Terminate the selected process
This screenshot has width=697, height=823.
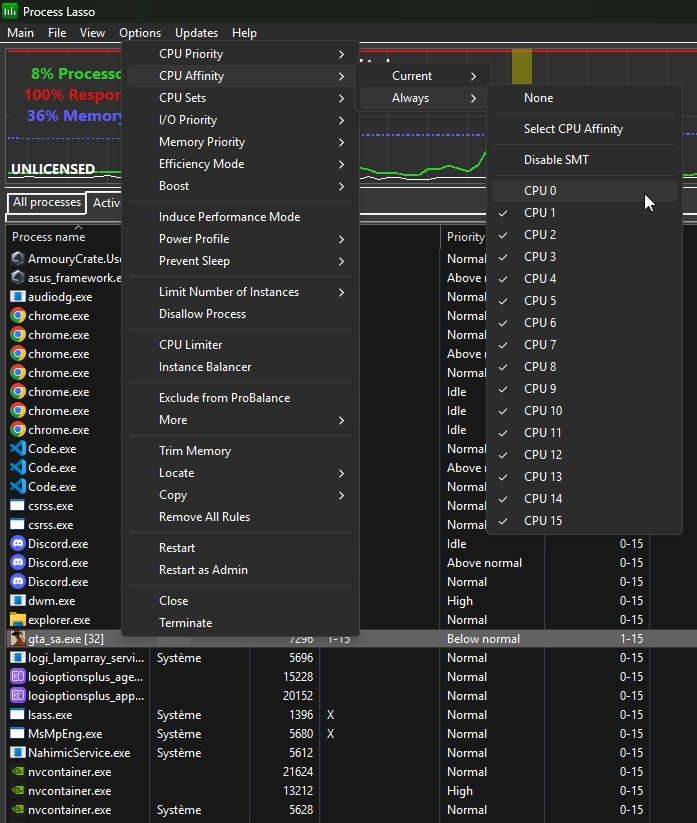click(240, 623)
